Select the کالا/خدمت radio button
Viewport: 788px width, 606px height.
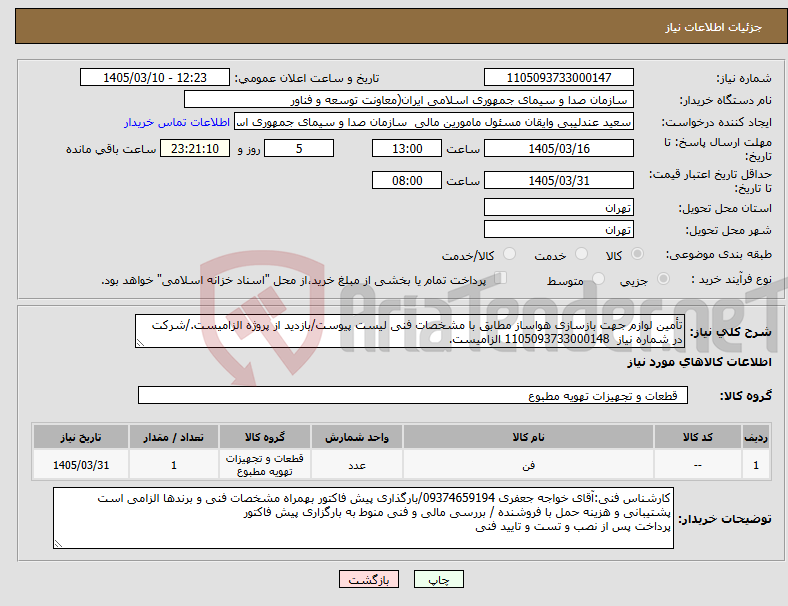510,254
